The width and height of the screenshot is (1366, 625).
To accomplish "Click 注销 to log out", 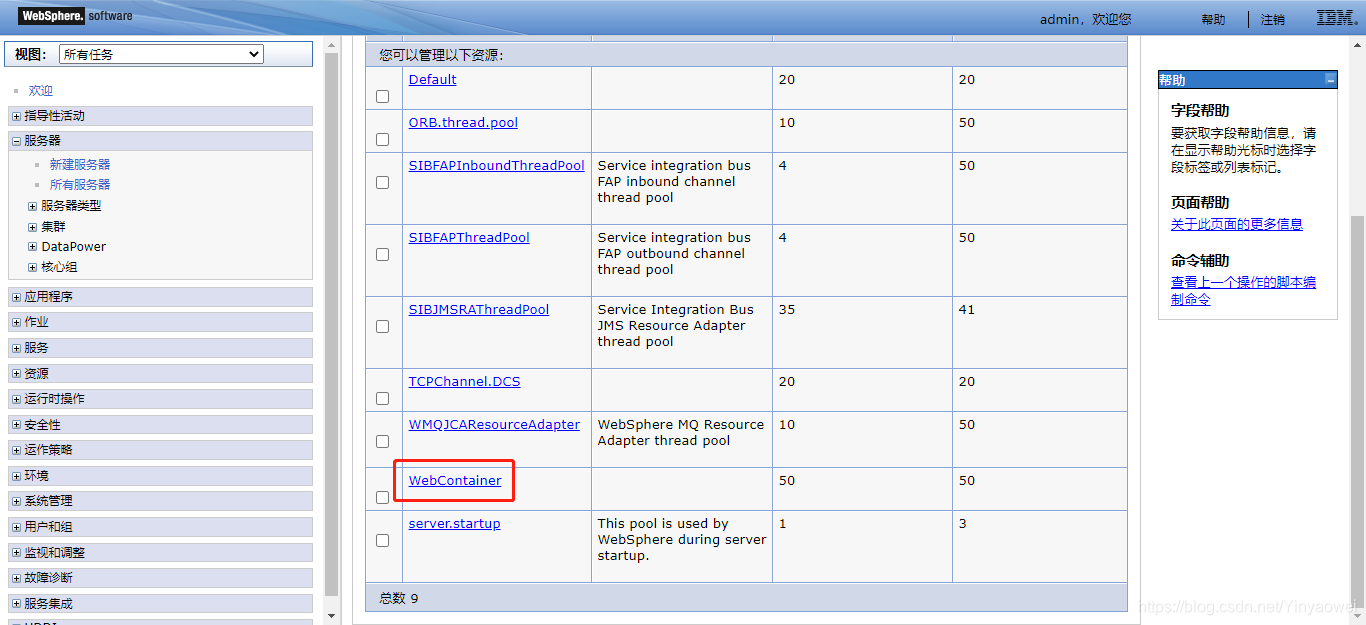I will pyautogui.click(x=1273, y=20).
